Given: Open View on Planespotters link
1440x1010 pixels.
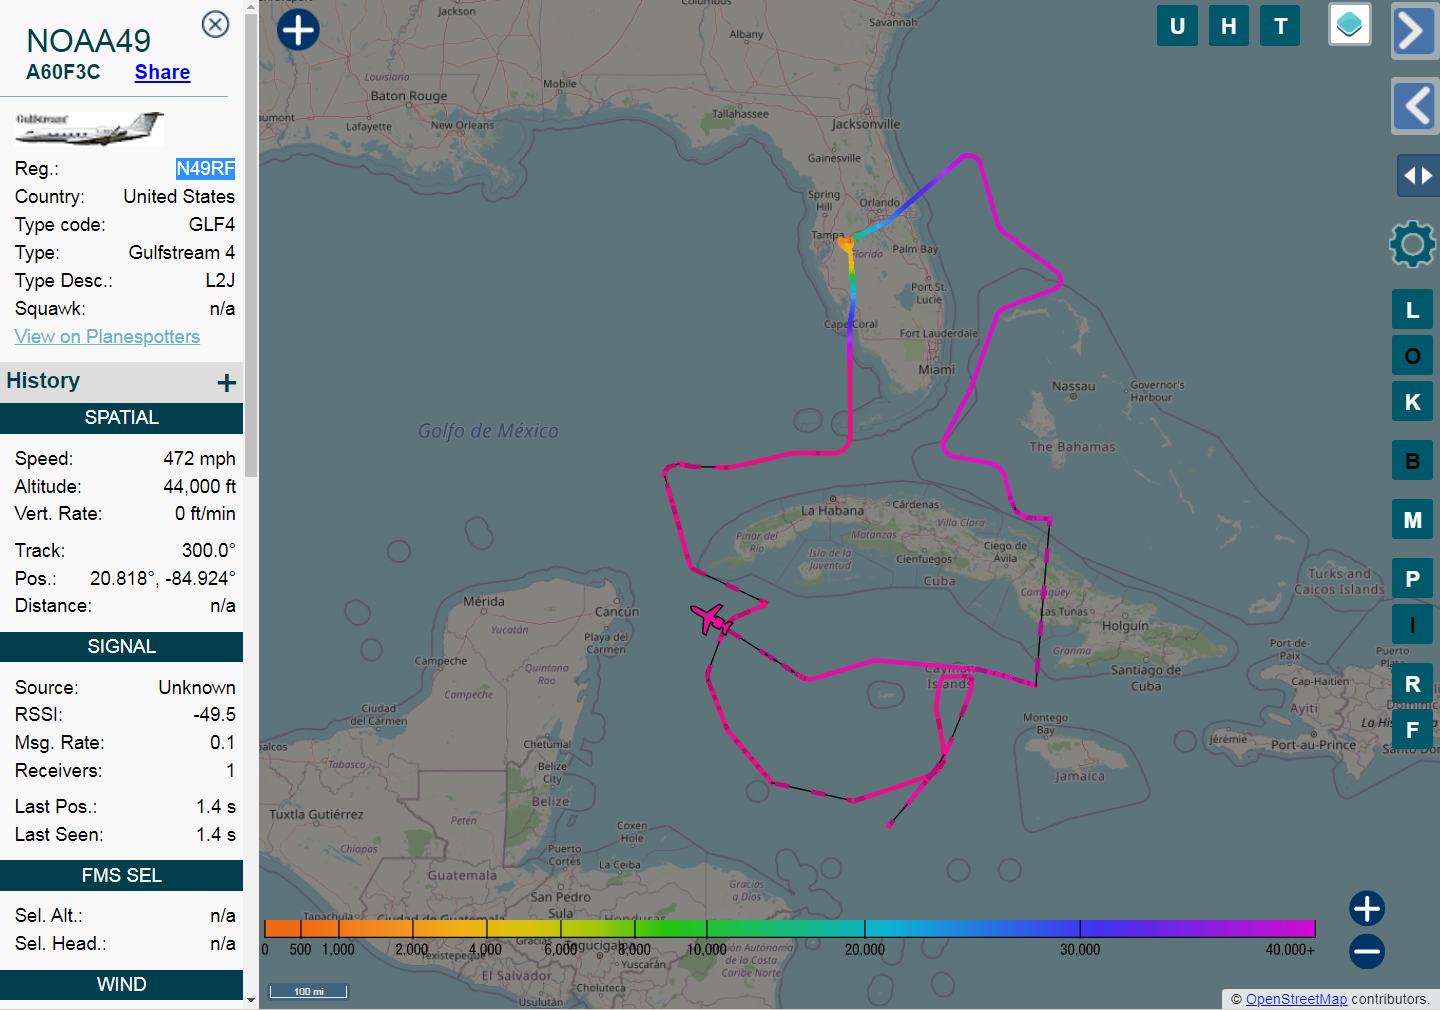Looking at the screenshot, I should (107, 337).
